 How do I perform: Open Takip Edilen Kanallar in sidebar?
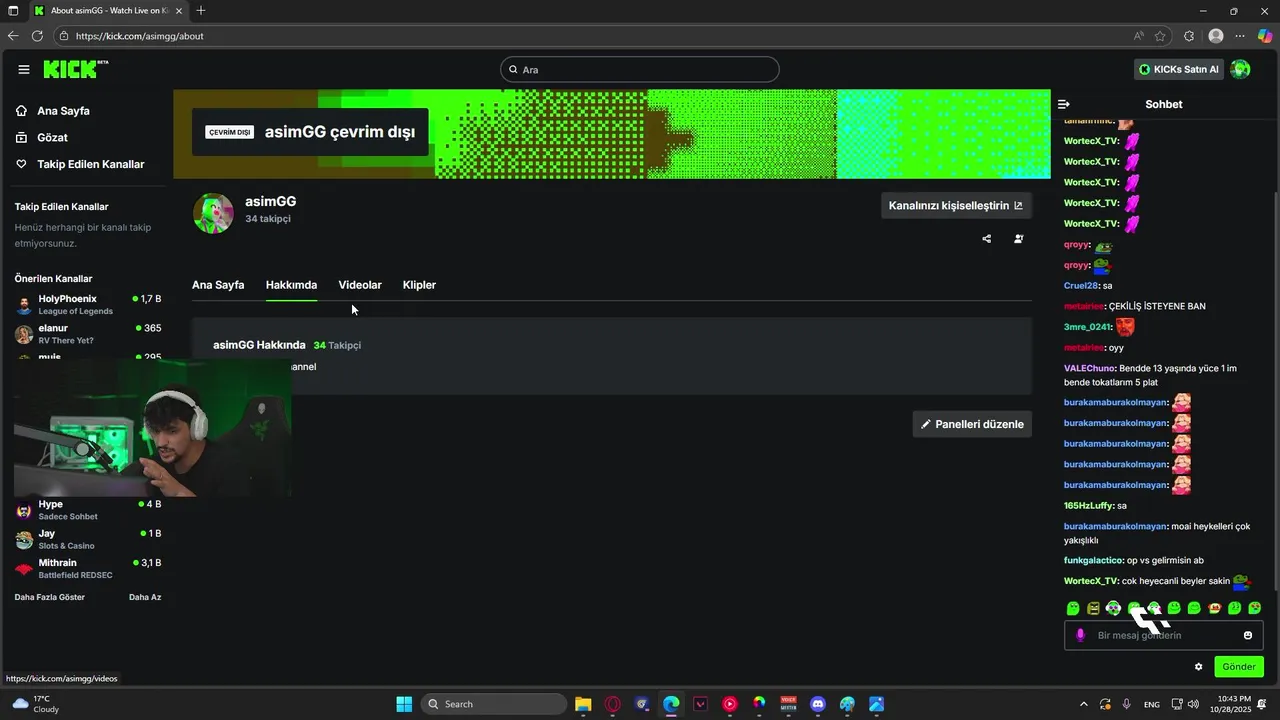click(90, 164)
